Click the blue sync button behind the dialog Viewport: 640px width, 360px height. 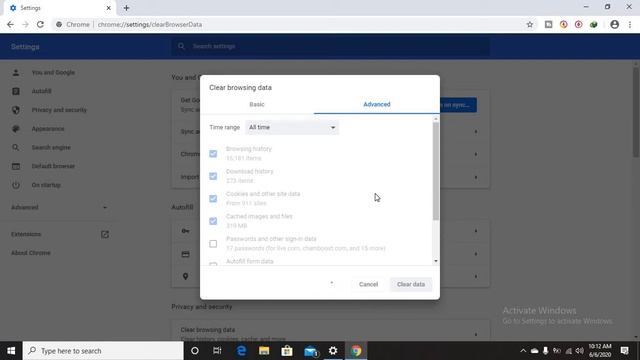pos(458,105)
